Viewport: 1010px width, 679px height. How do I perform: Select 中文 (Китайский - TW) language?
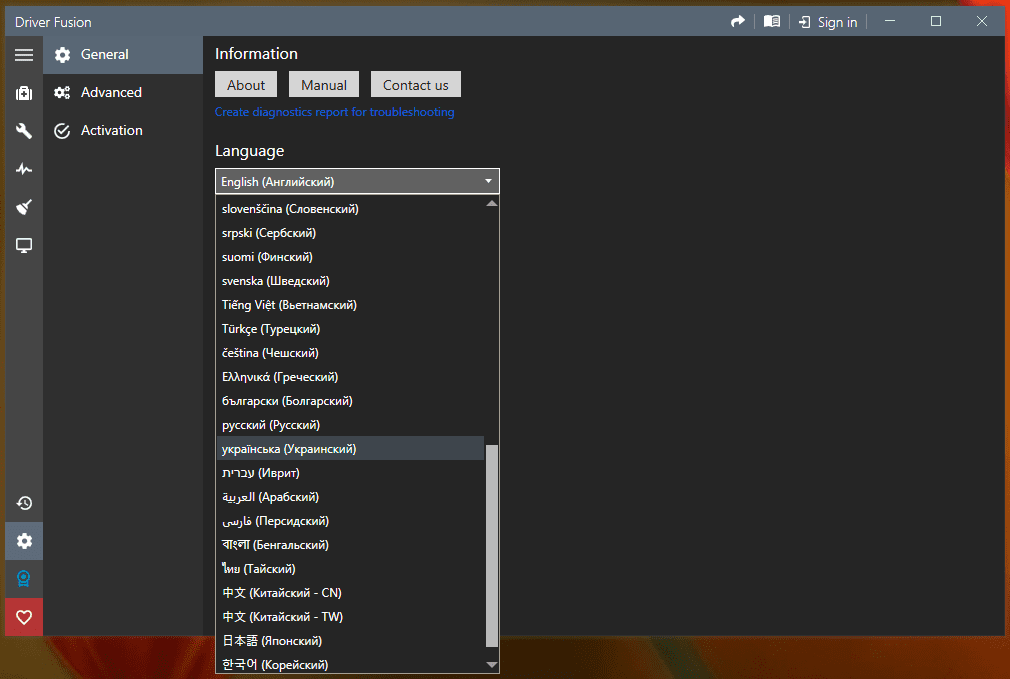tap(350, 617)
